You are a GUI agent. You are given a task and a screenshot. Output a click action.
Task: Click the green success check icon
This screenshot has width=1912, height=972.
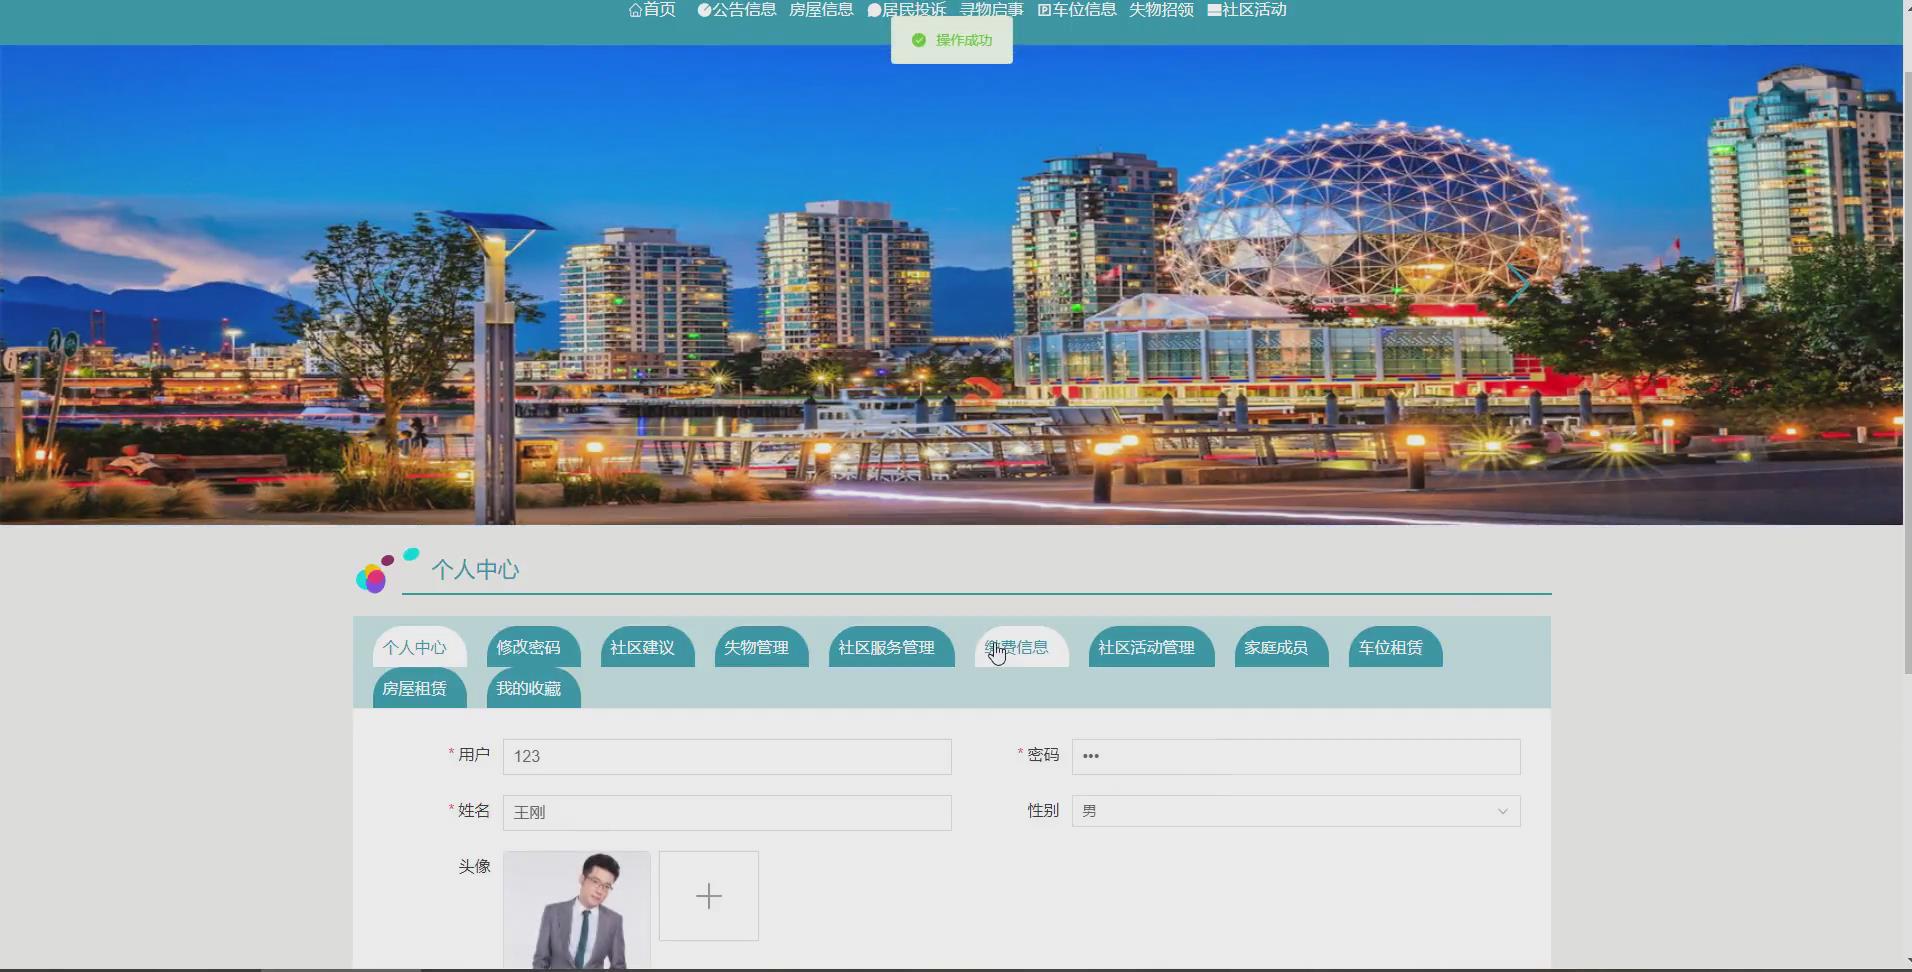tap(918, 40)
